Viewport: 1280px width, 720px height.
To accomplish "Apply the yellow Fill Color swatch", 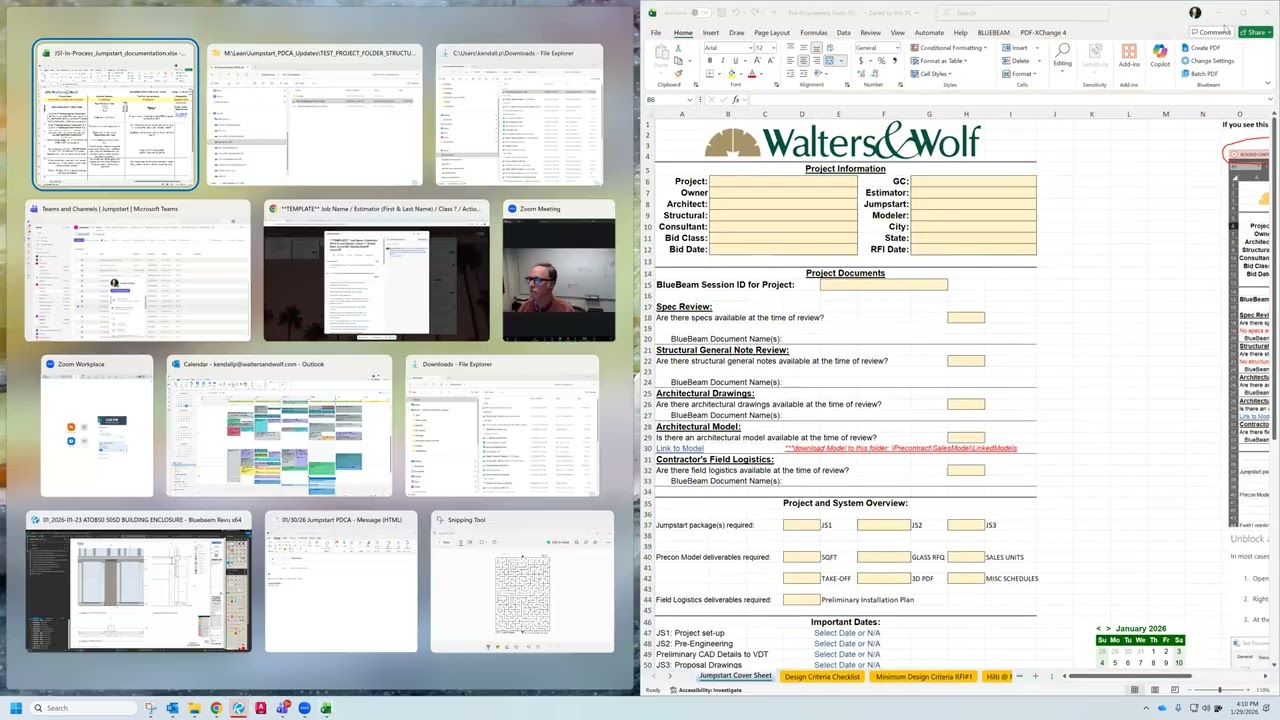I will pyautogui.click(x=731, y=74).
